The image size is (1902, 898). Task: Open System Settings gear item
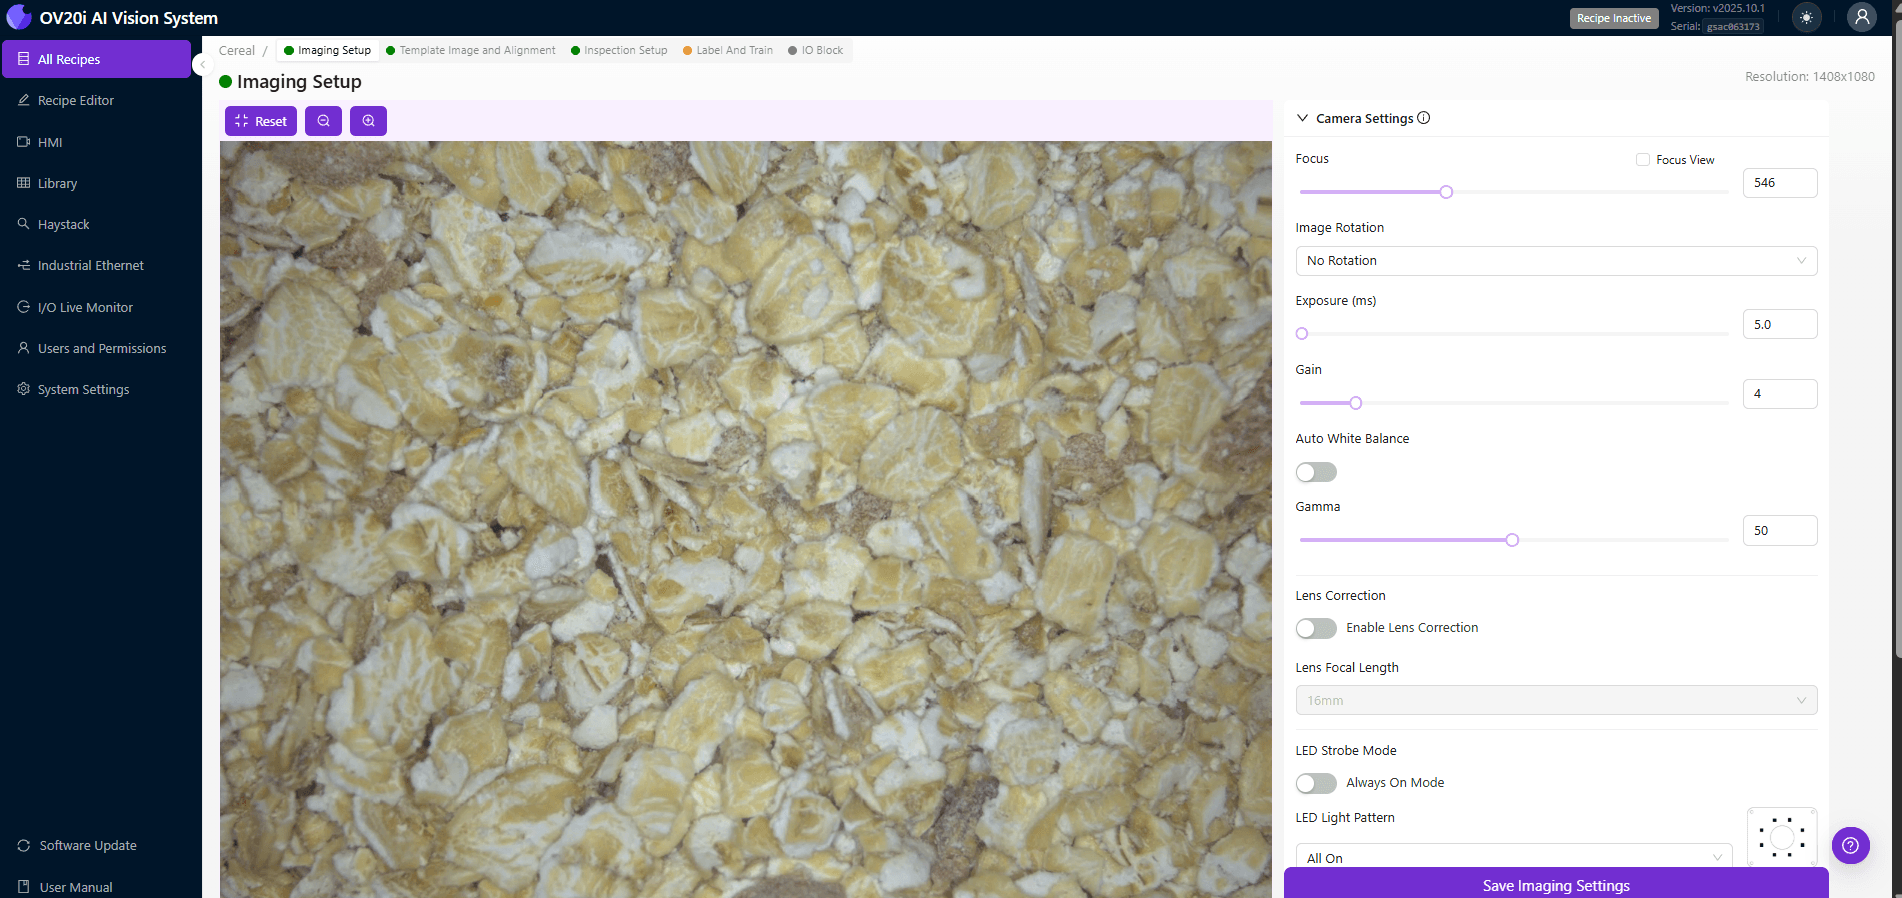[96, 389]
